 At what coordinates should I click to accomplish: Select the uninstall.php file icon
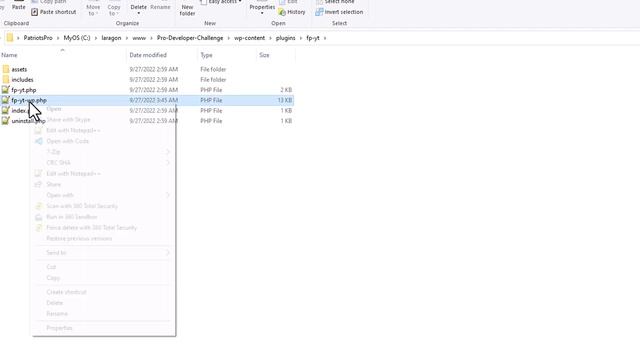pyautogui.click(x=5, y=120)
